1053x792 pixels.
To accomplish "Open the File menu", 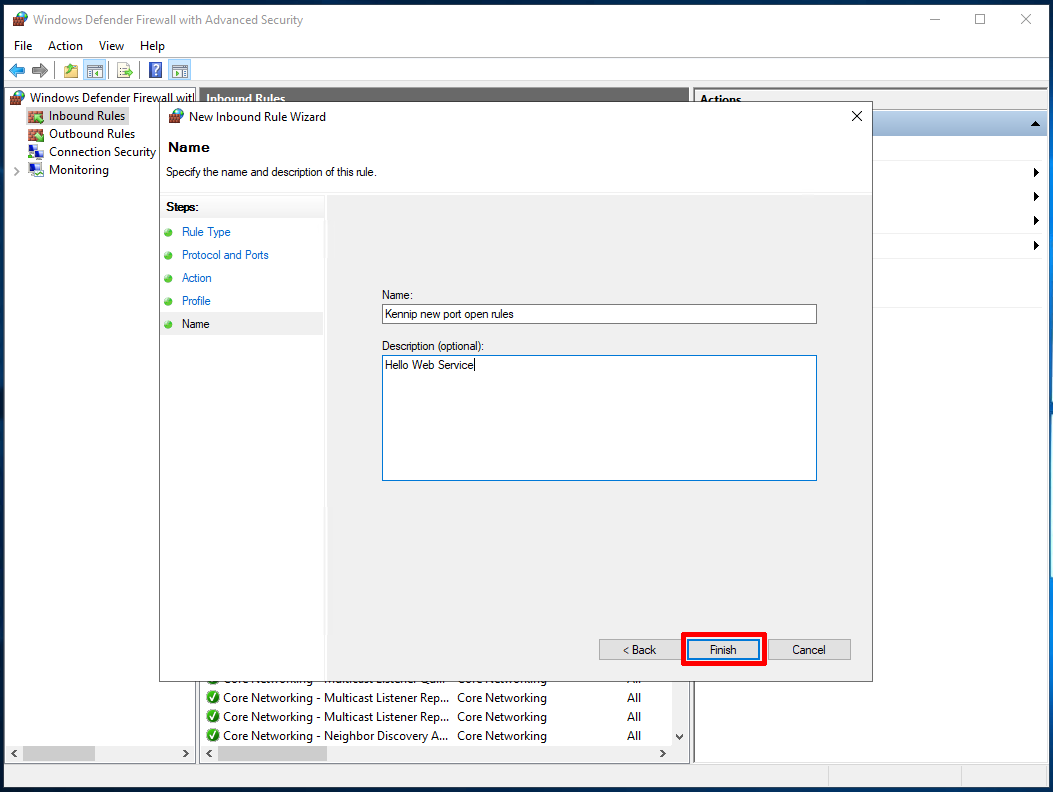I will (23, 46).
